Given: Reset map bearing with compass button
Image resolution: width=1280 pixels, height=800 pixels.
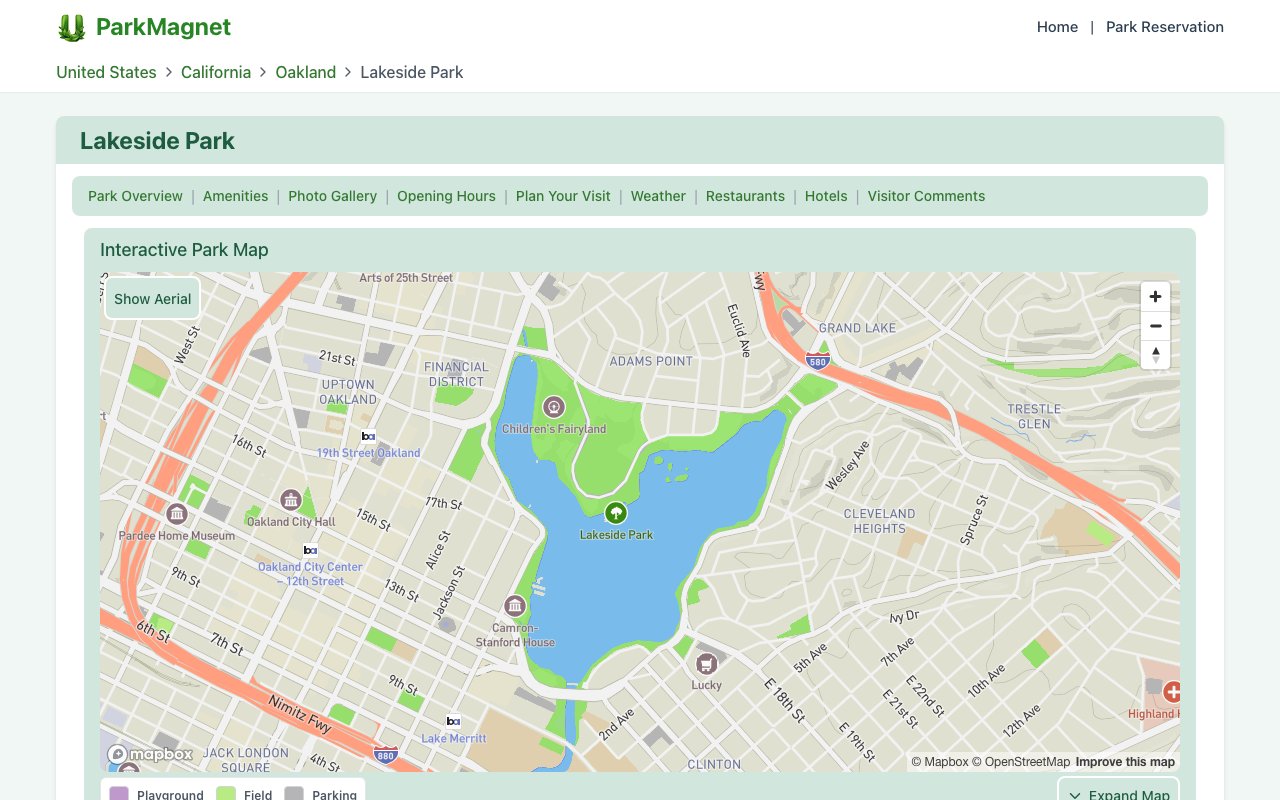Looking at the screenshot, I should pos(1155,354).
